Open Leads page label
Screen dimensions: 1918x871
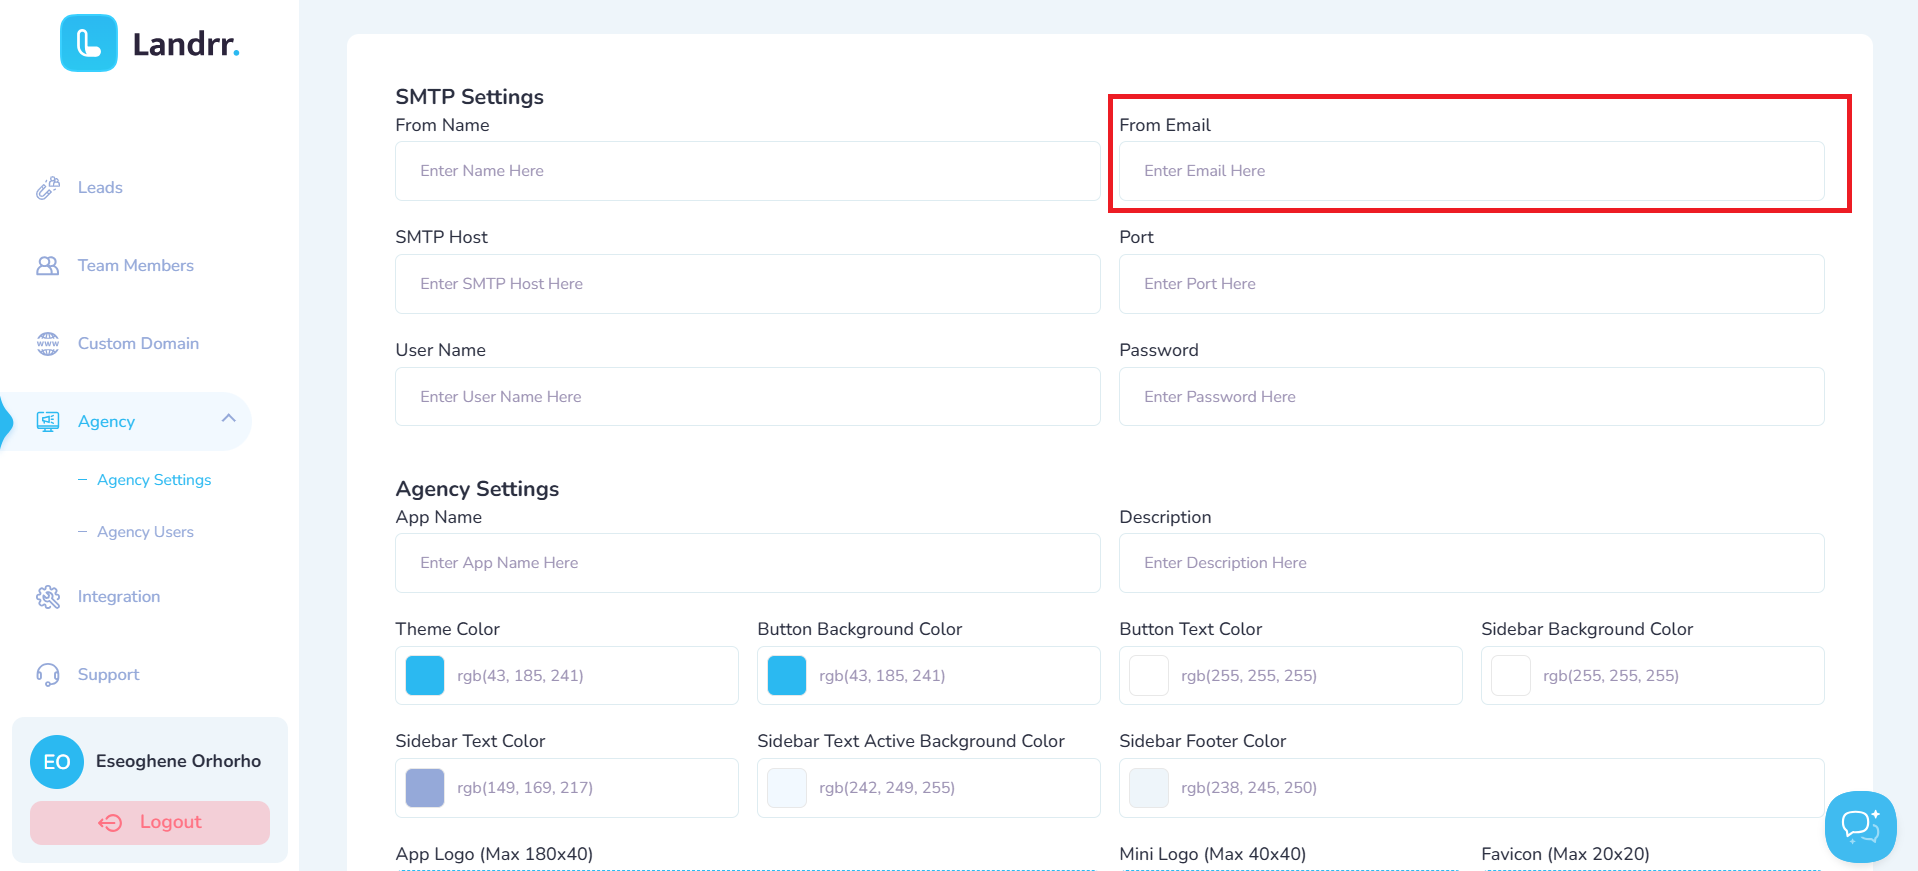100,188
